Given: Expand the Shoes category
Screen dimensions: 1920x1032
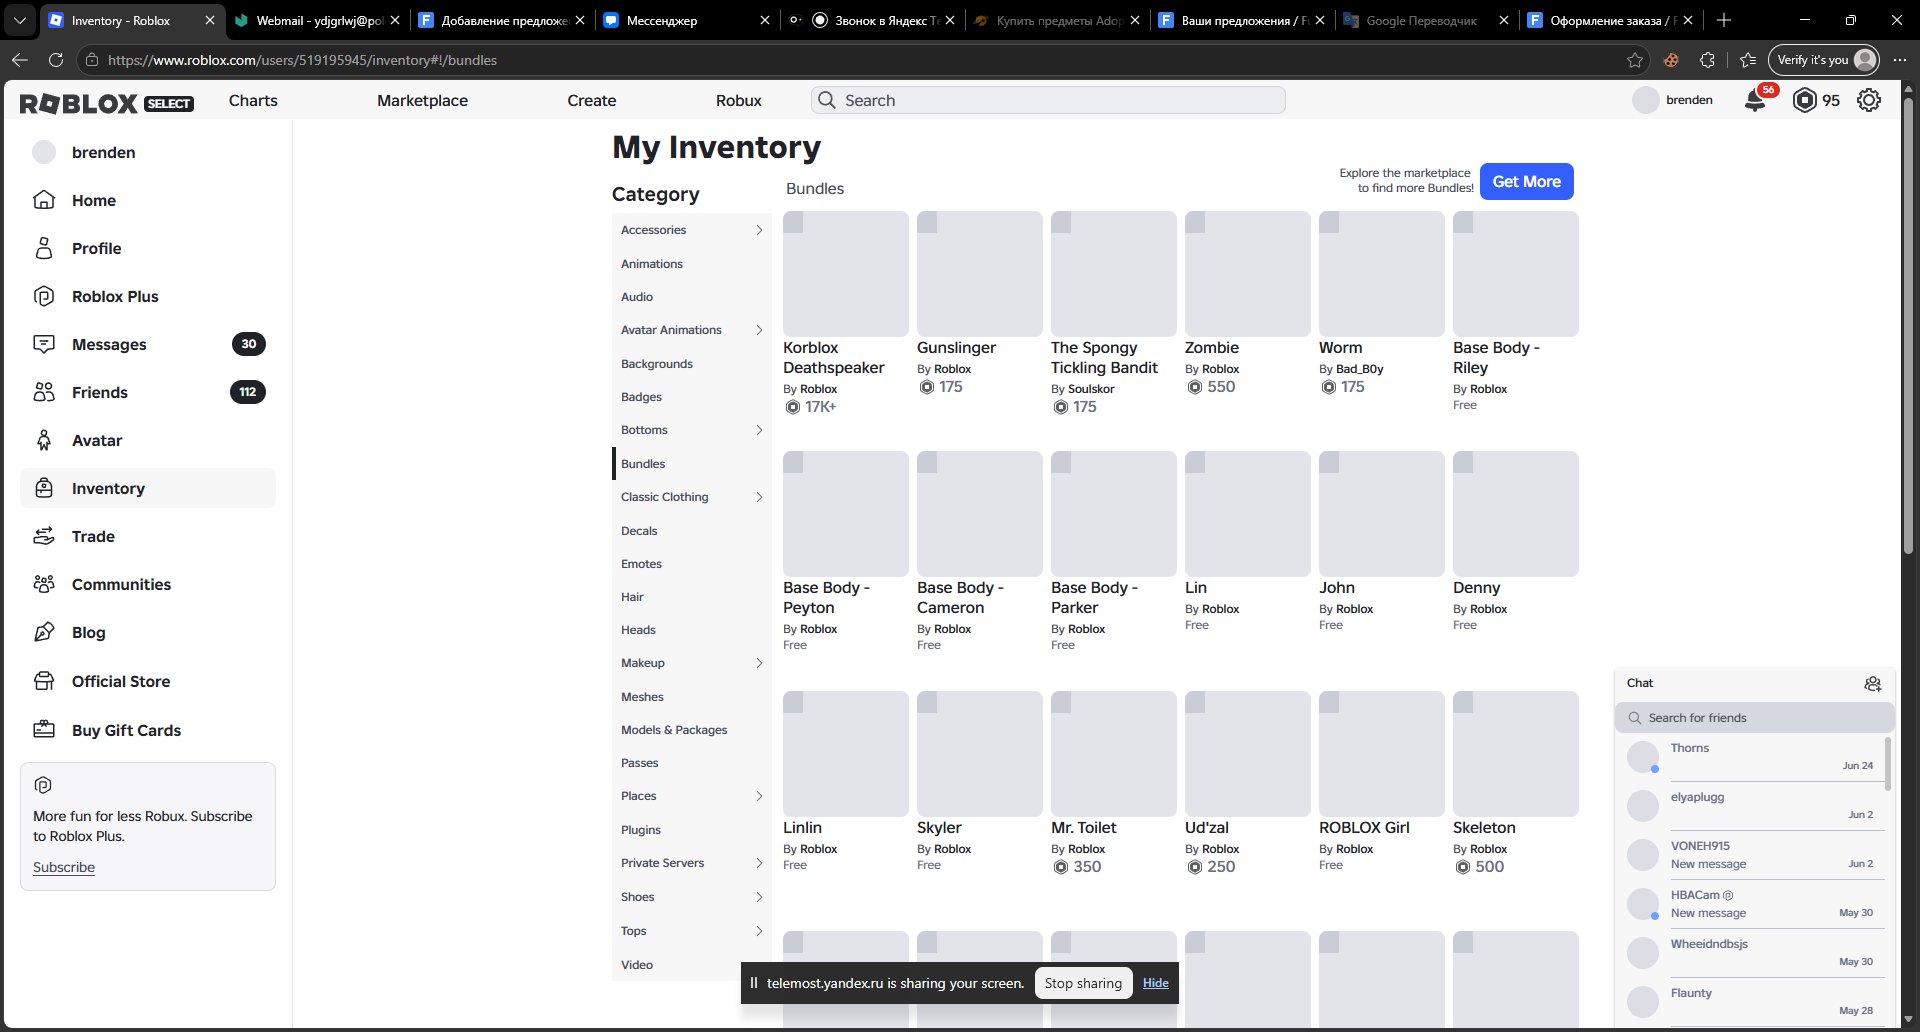Looking at the screenshot, I should click(x=759, y=897).
